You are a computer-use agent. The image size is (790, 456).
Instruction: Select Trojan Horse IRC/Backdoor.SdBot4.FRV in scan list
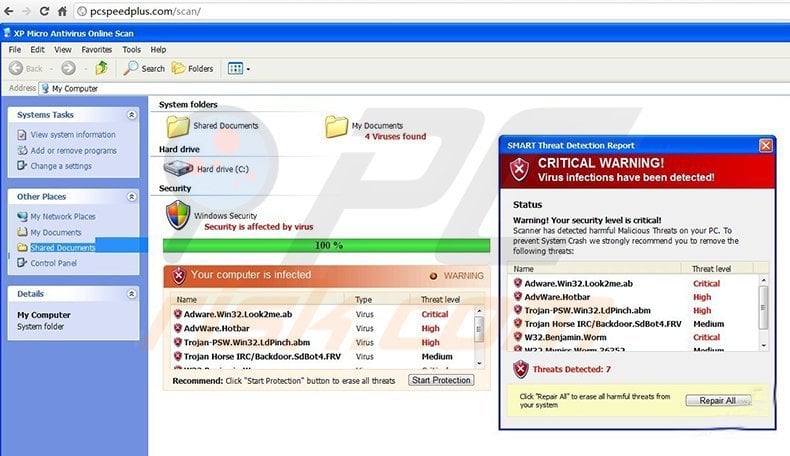(x=321, y=356)
